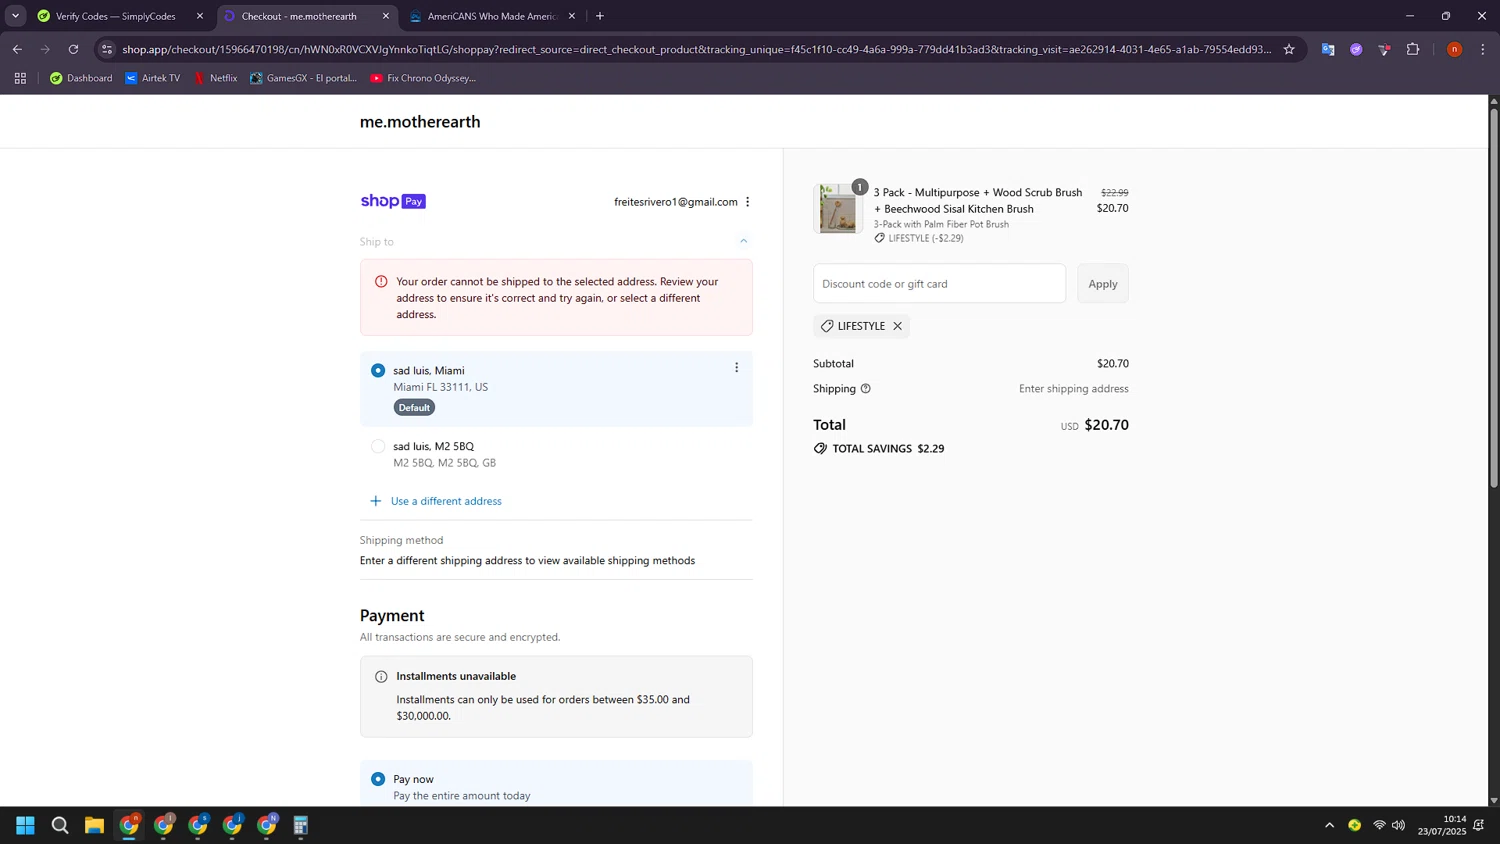Image resolution: width=1500 pixels, height=844 pixels.
Task: Click the Shop Pay logo
Action: [393, 201]
